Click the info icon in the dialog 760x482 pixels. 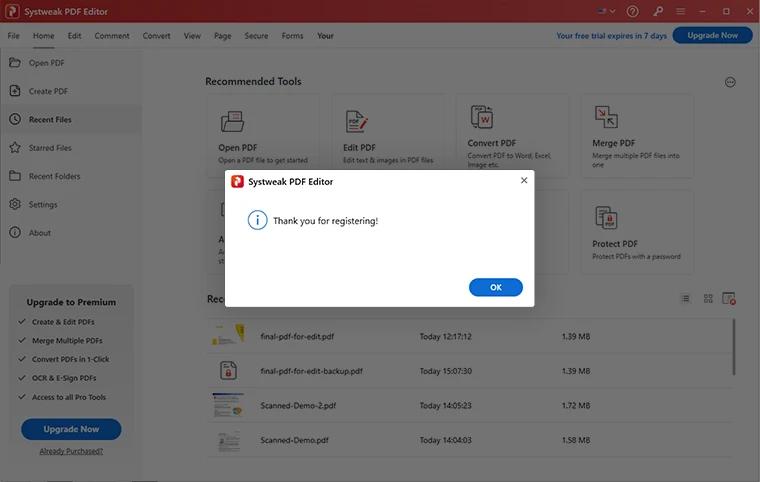(x=257, y=220)
